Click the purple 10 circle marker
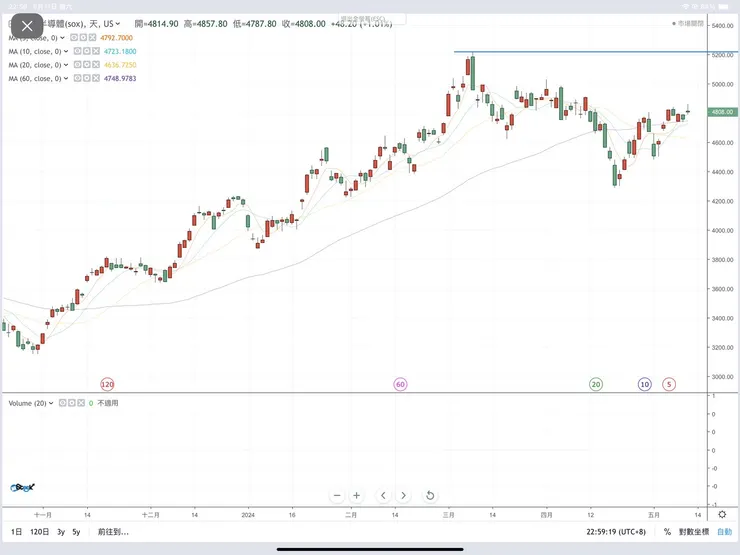This screenshot has height=555, width=740. [x=645, y=384]
